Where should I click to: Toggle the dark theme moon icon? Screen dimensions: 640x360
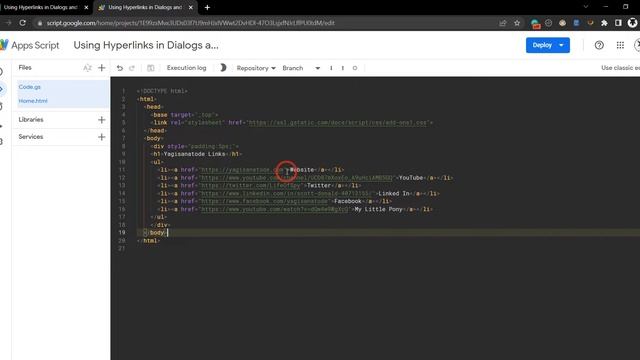pyautogui.click(x=223, y=68)
